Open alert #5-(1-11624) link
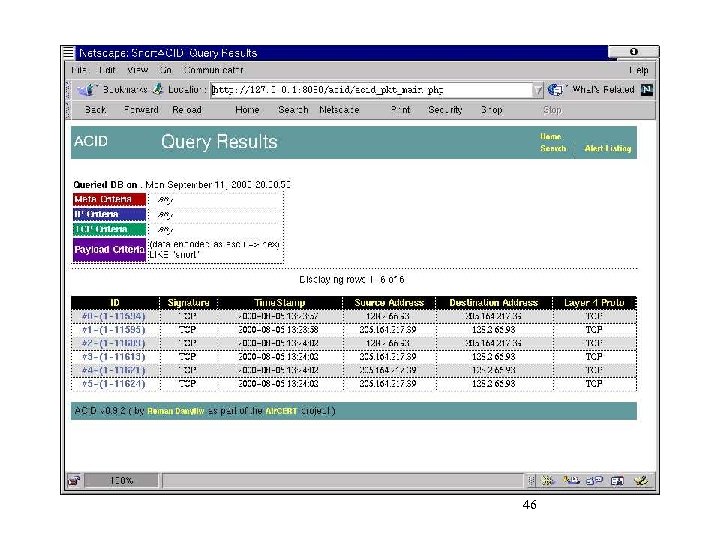720x540 pixels. coord(113,384)
